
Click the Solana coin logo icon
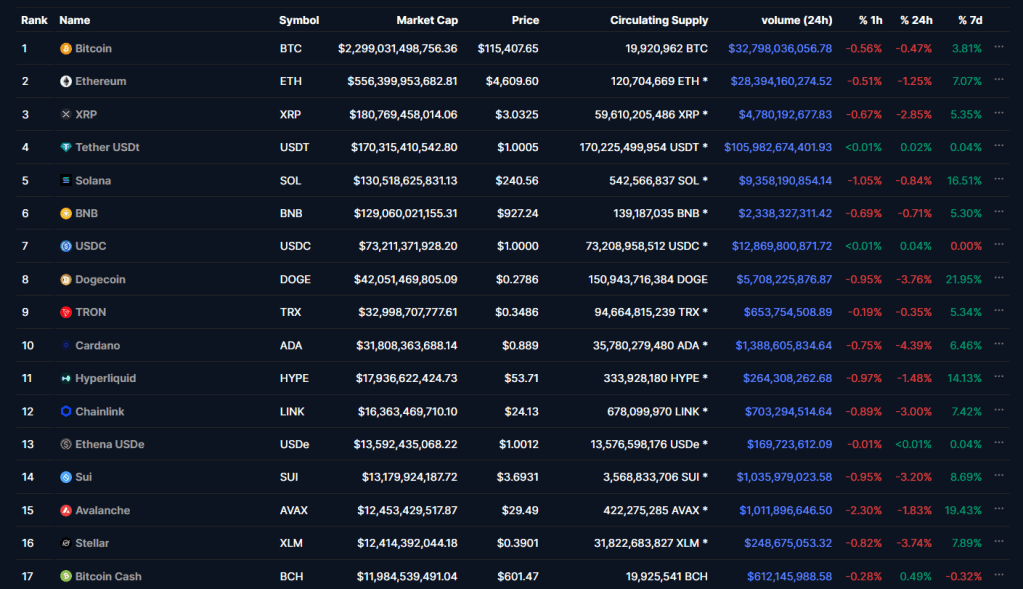66,181
